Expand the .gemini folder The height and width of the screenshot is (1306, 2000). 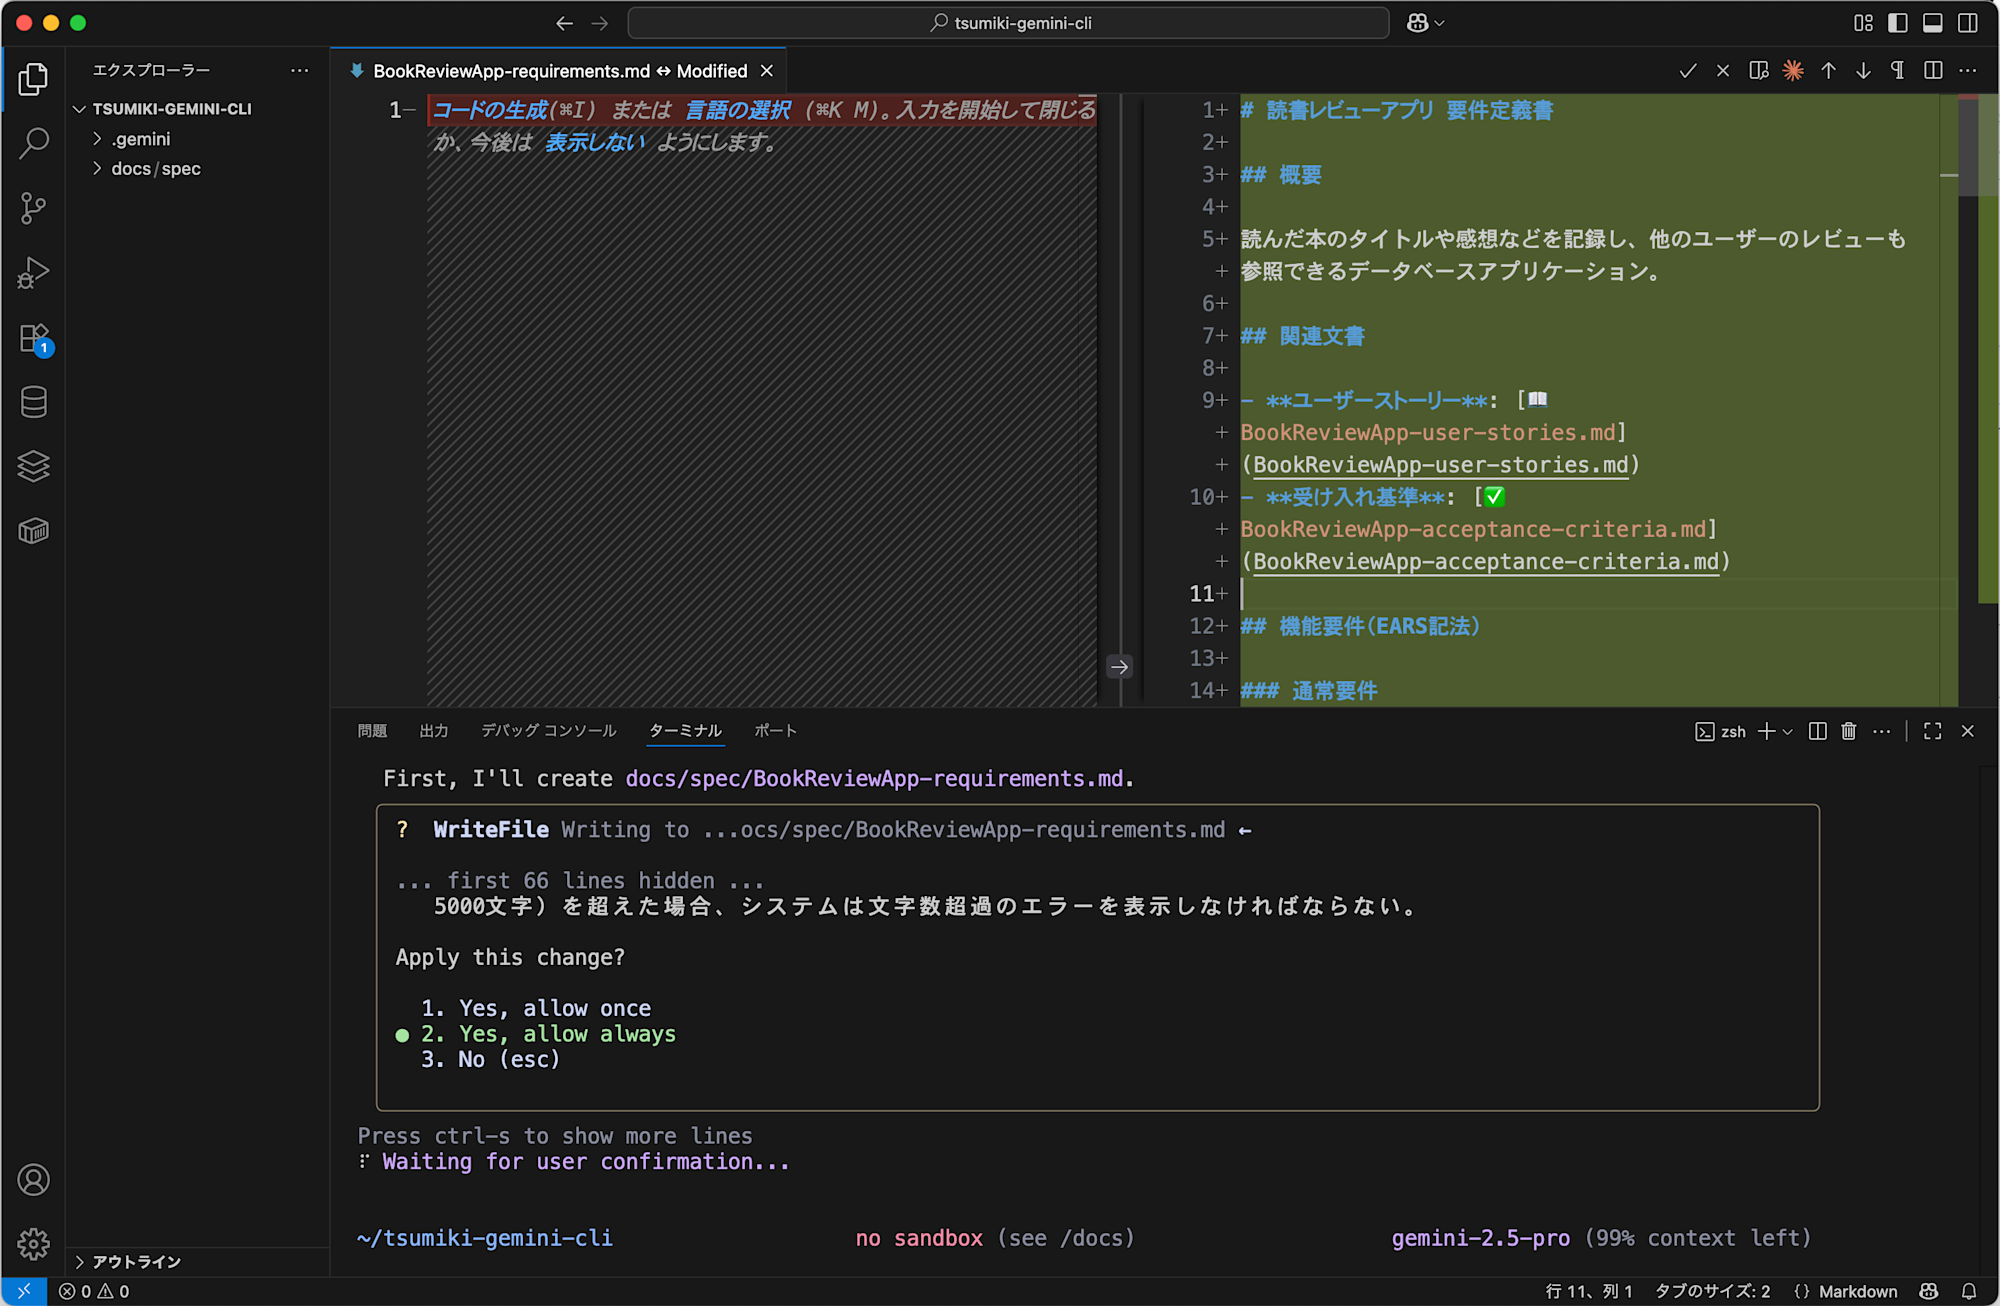200,139
